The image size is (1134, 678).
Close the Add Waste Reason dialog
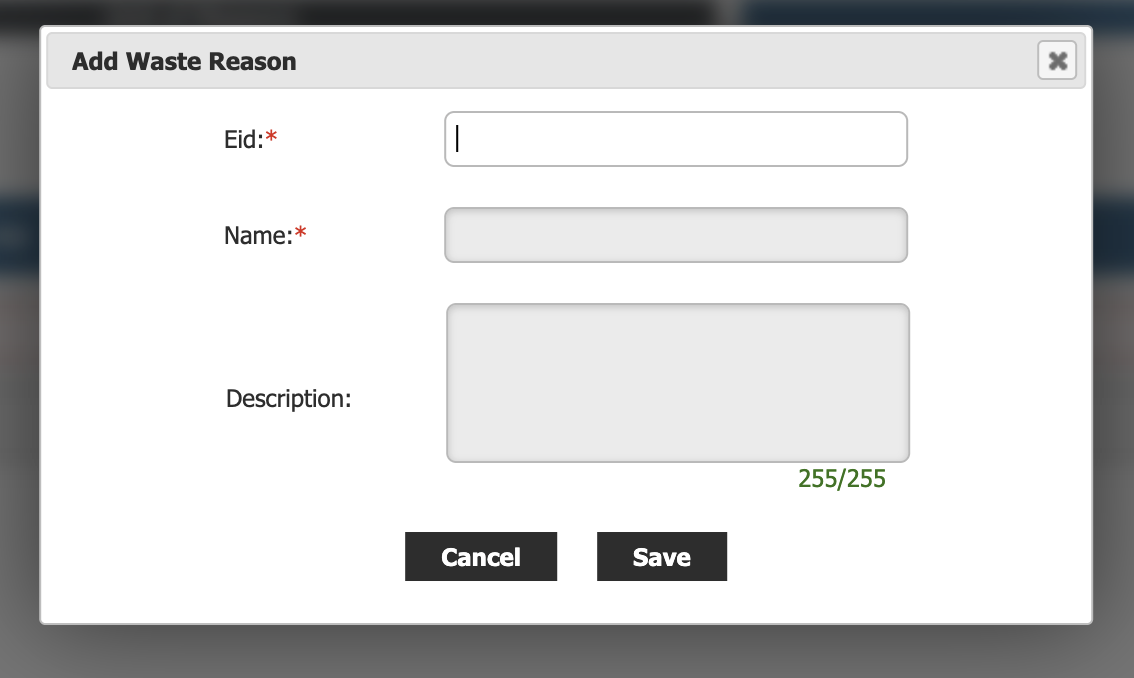1057,61
